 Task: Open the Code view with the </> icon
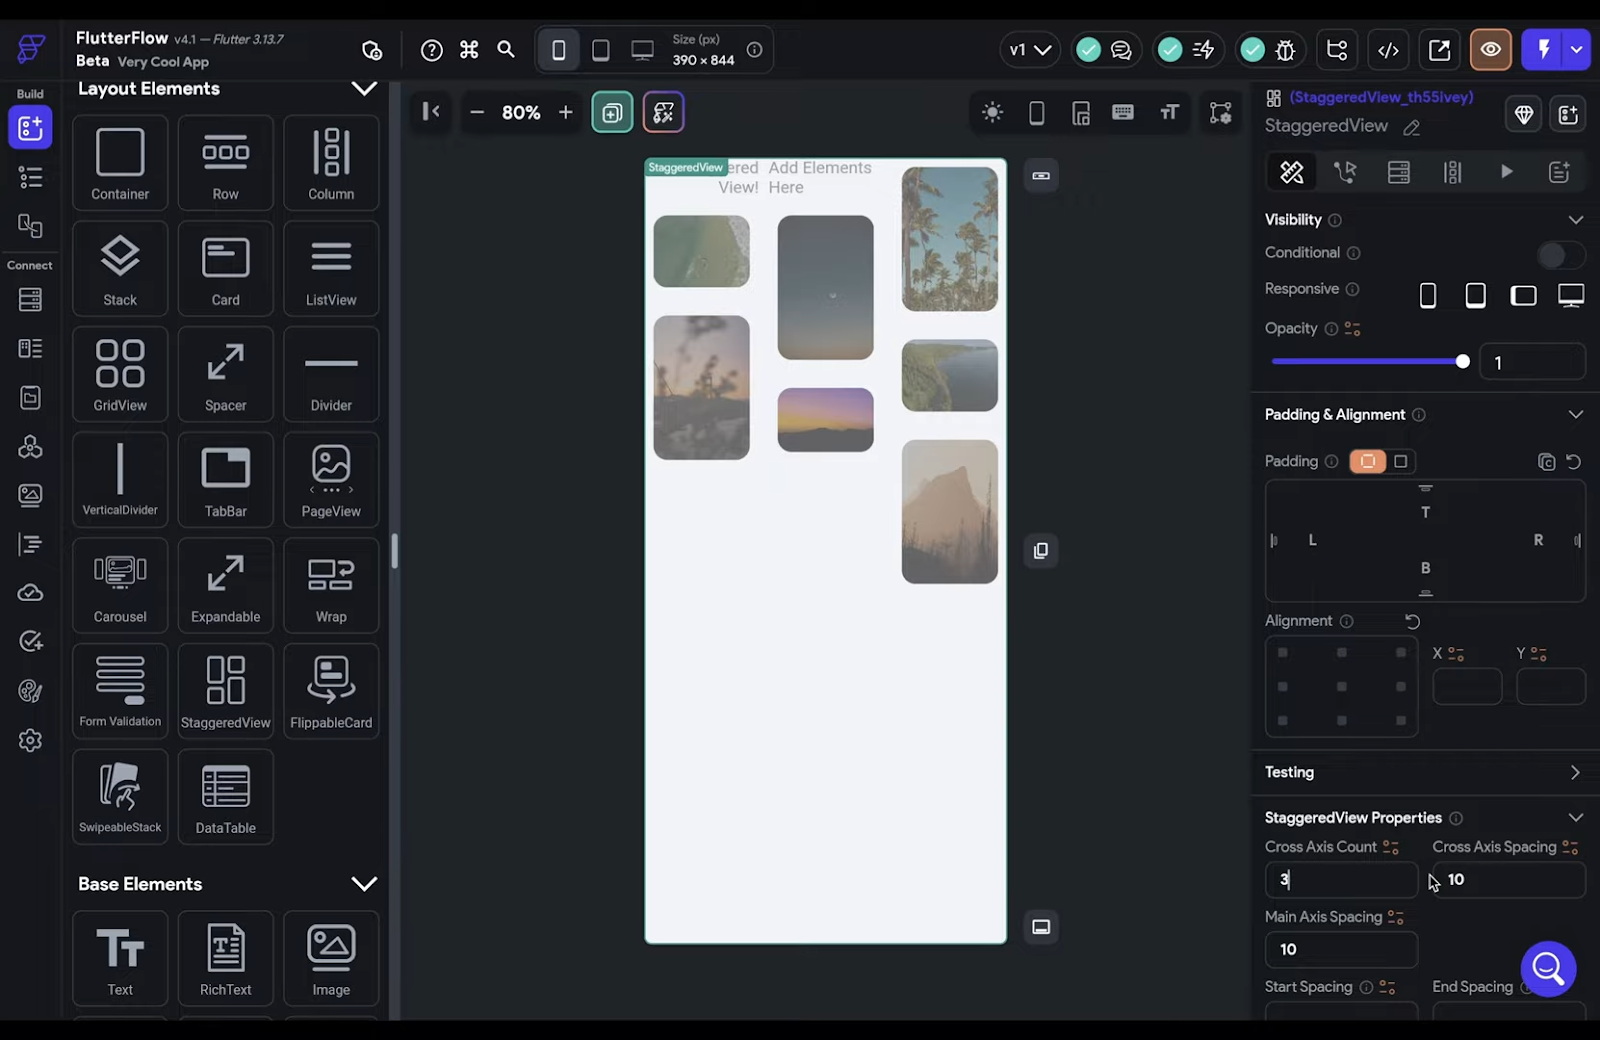(1388, 49)
